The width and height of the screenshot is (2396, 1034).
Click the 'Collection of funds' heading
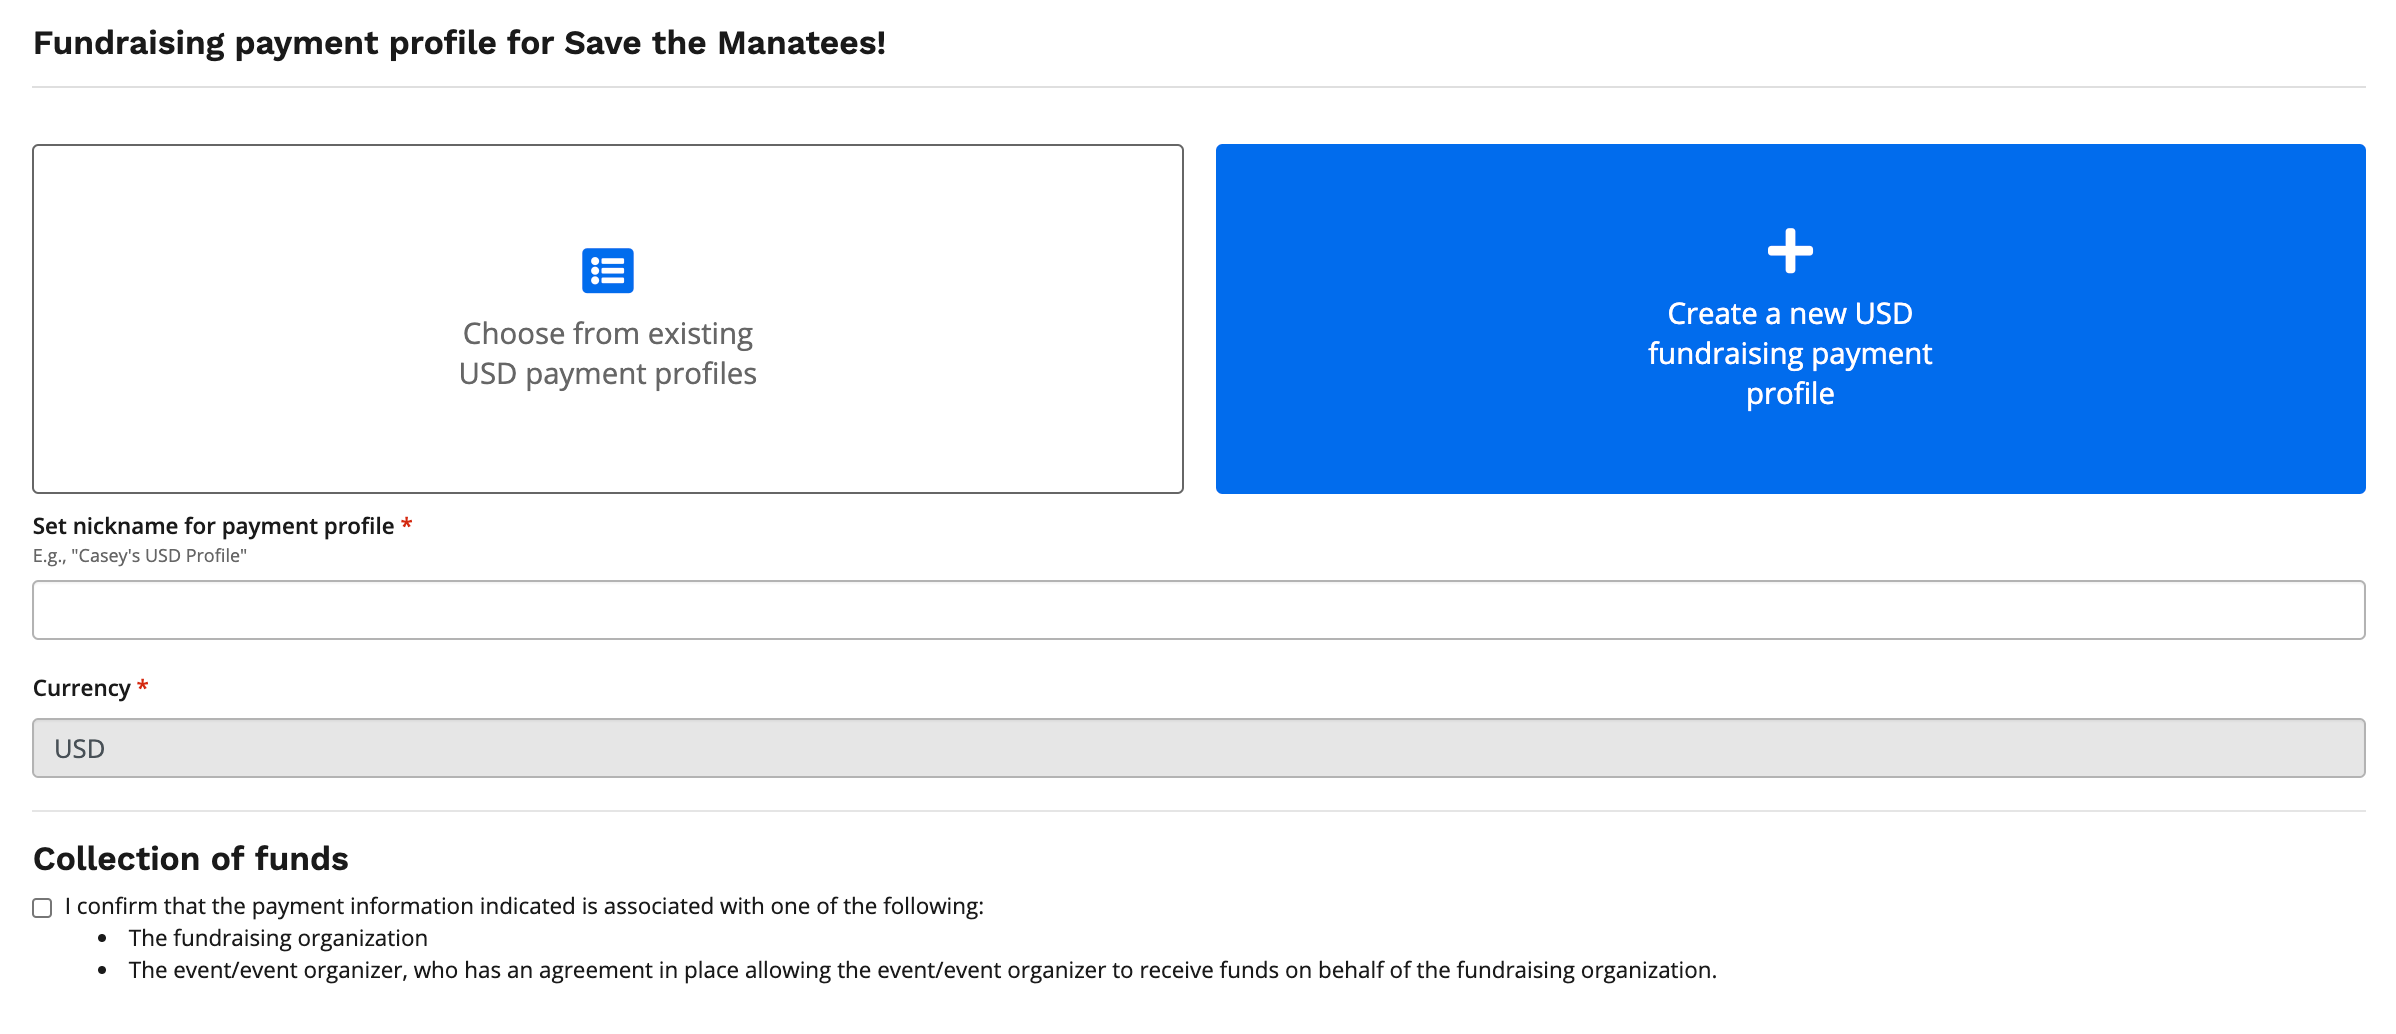click(x=191, y=858)
